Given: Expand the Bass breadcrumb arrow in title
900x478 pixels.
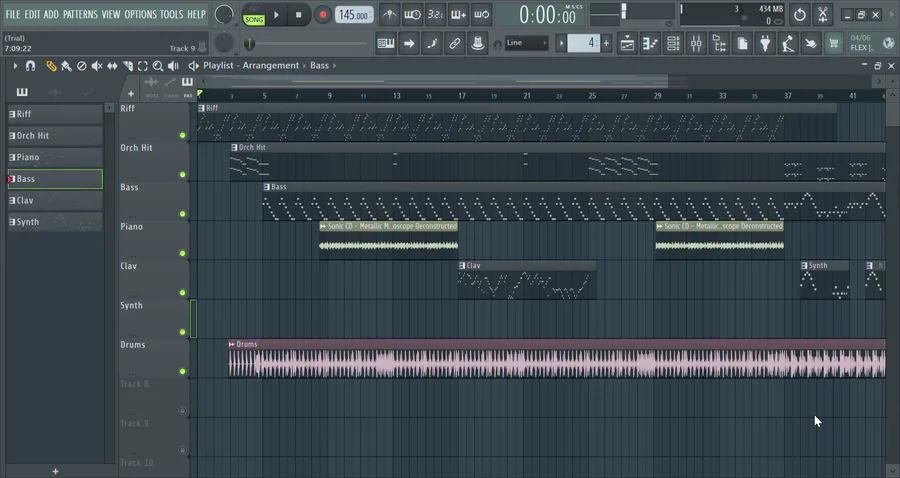Looking at the screenshot, I should point(335,66).
